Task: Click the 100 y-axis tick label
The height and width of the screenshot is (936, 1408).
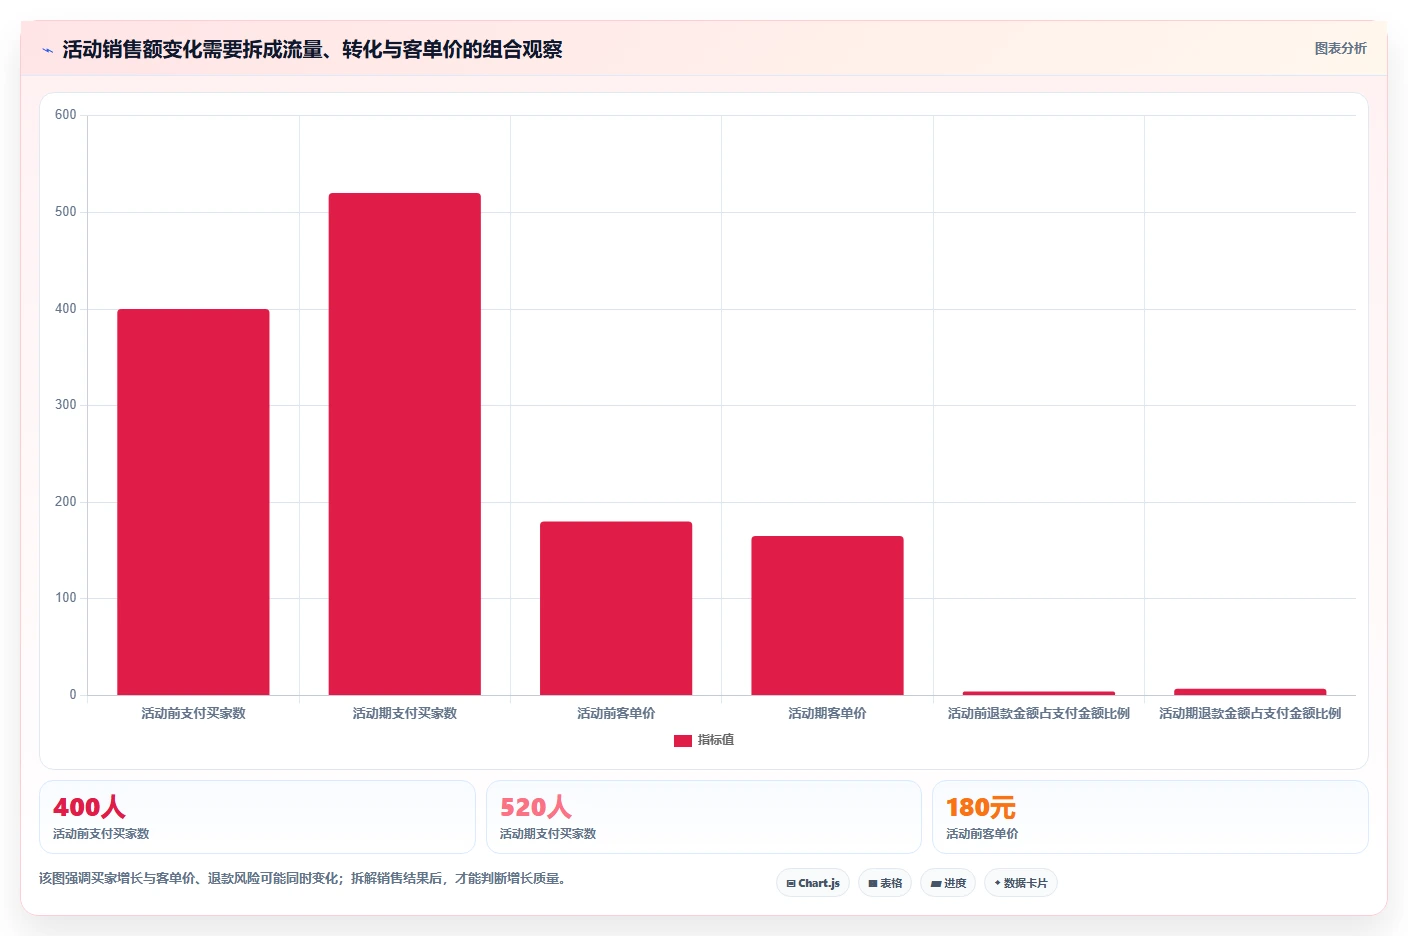Action: 66,598
